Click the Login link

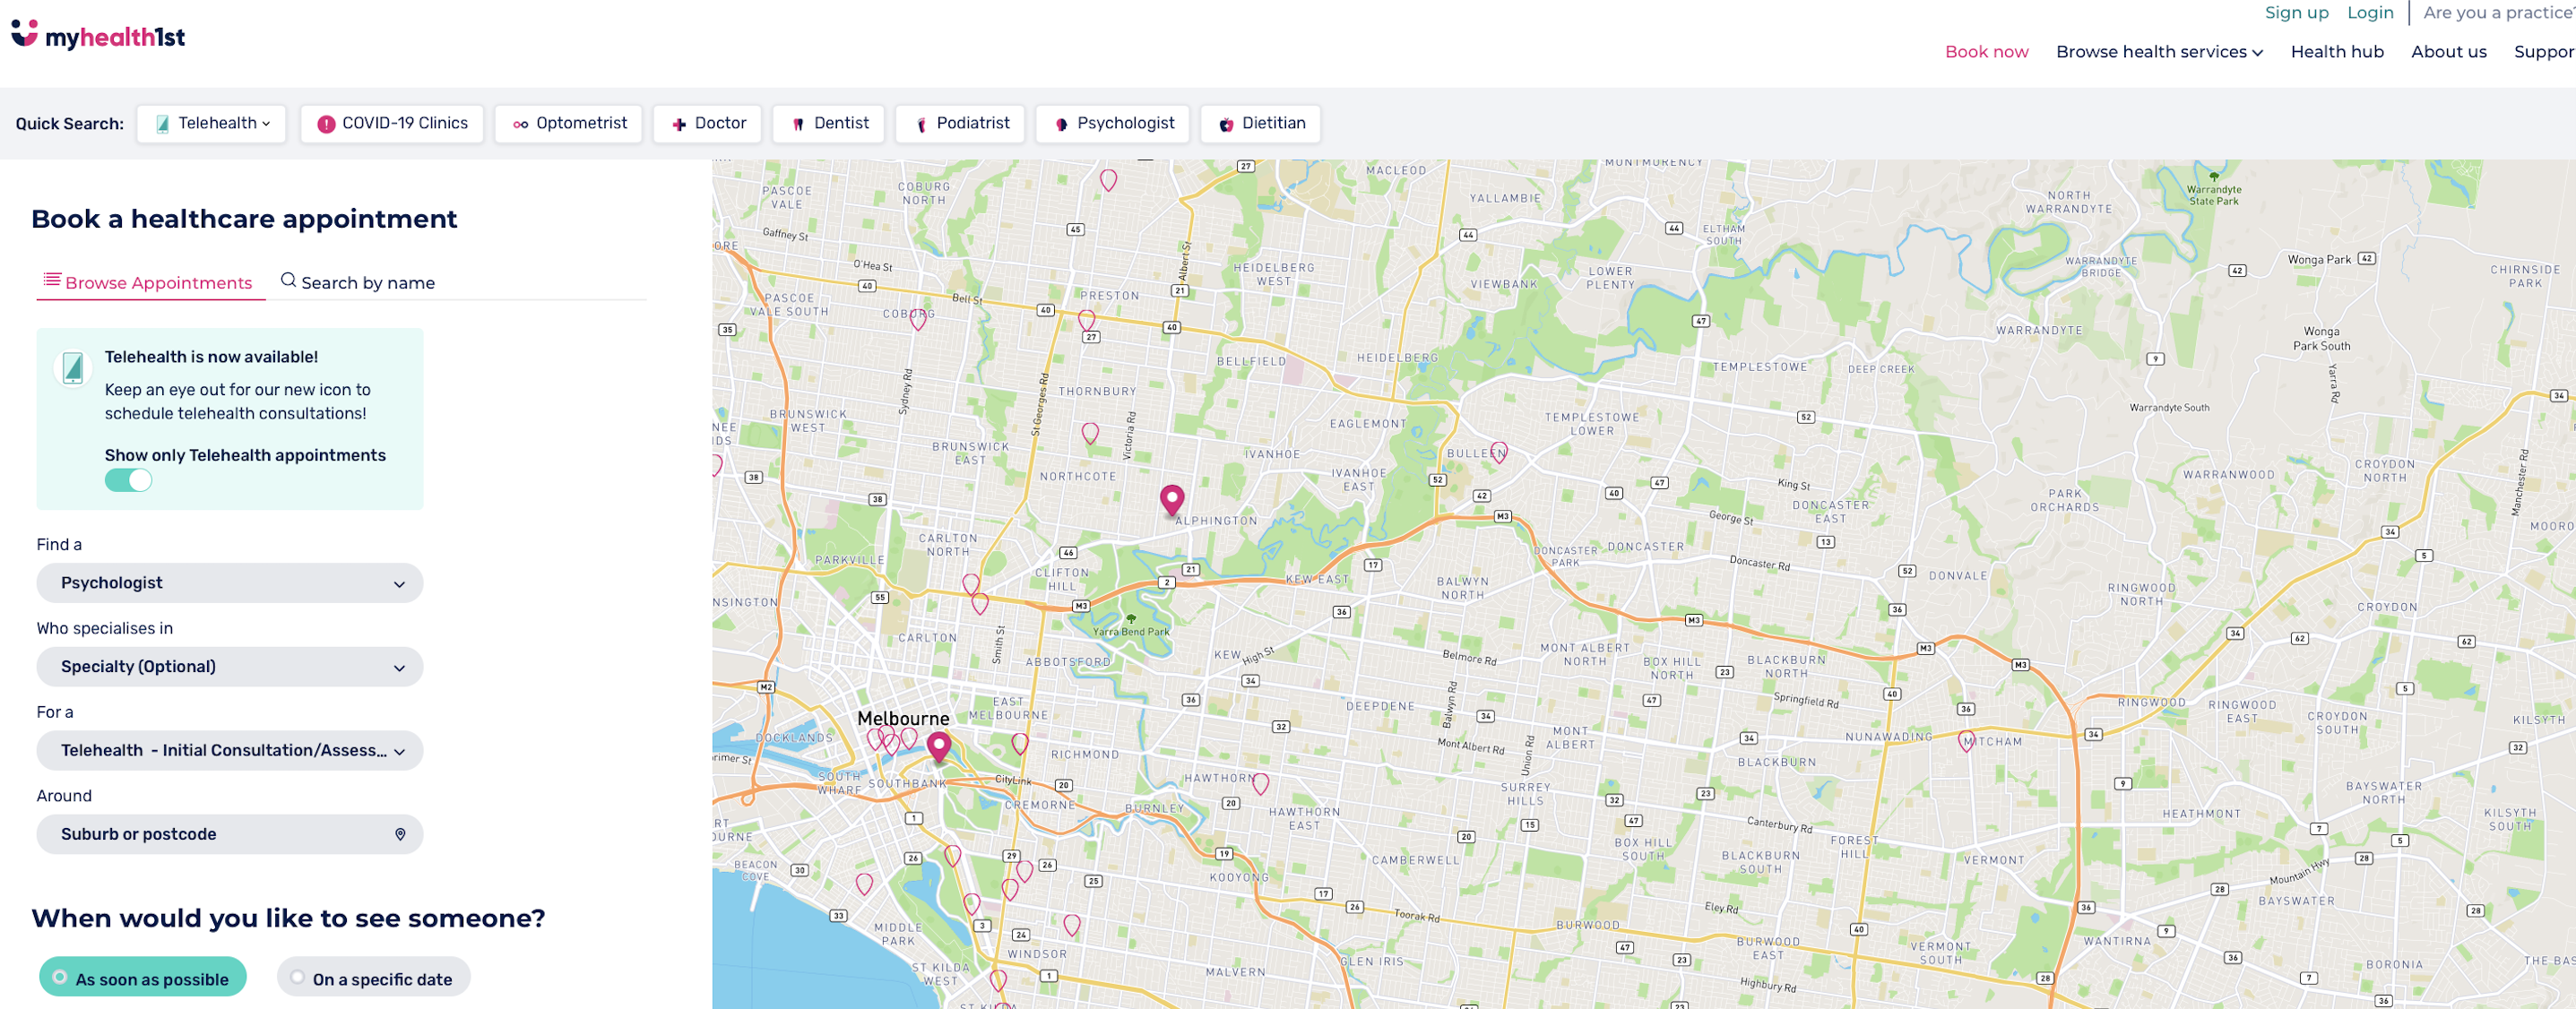coord(2370,12)
